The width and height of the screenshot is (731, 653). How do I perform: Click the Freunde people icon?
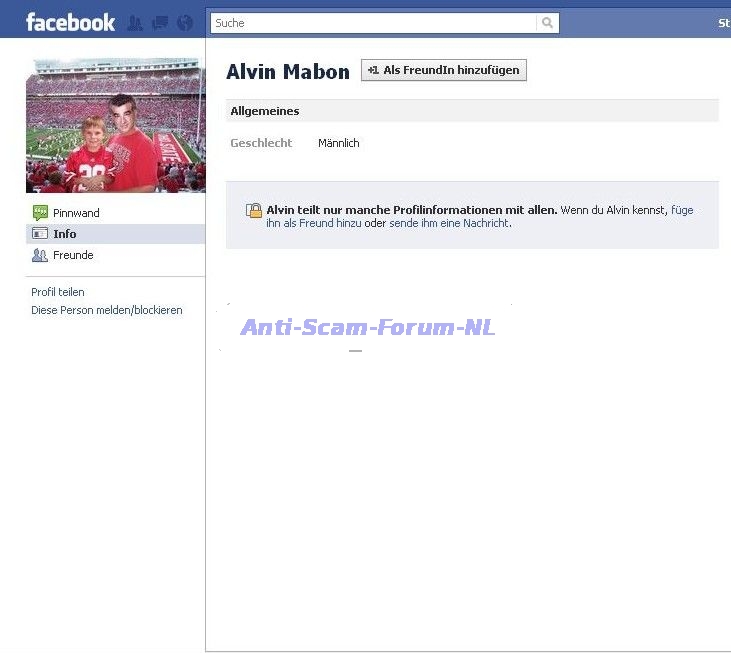40,255
